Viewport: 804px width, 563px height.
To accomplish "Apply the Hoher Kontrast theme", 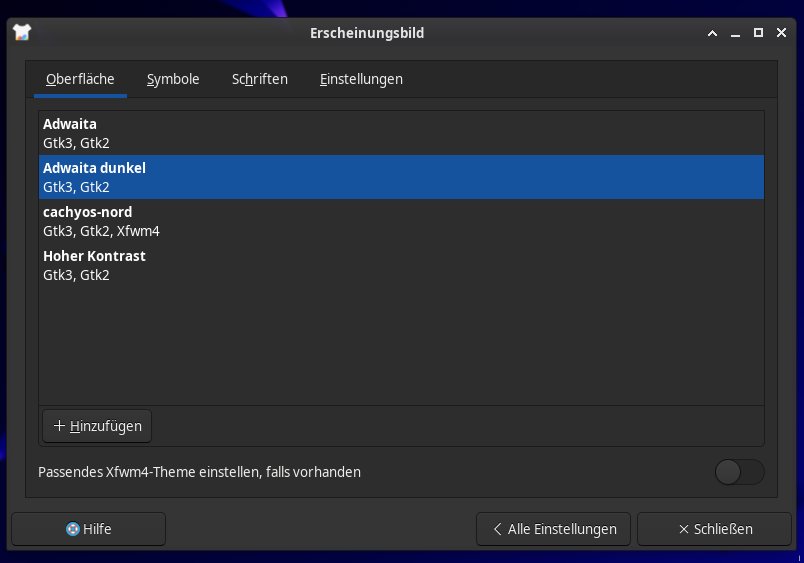I will pos(401,265).
